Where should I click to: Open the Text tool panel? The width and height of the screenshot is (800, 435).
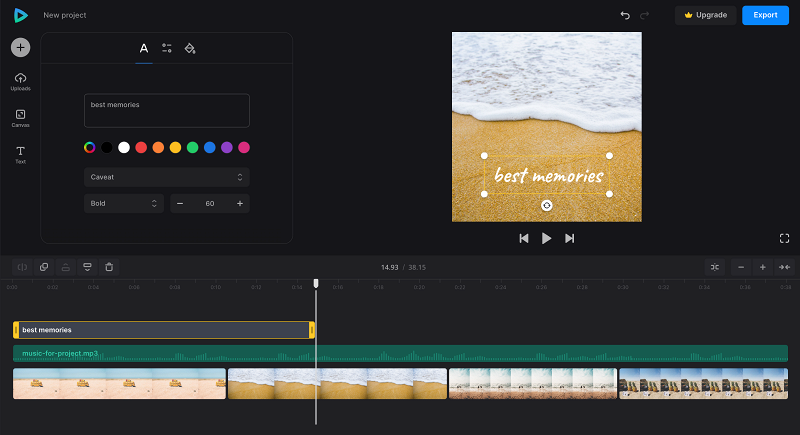point(20,155)
